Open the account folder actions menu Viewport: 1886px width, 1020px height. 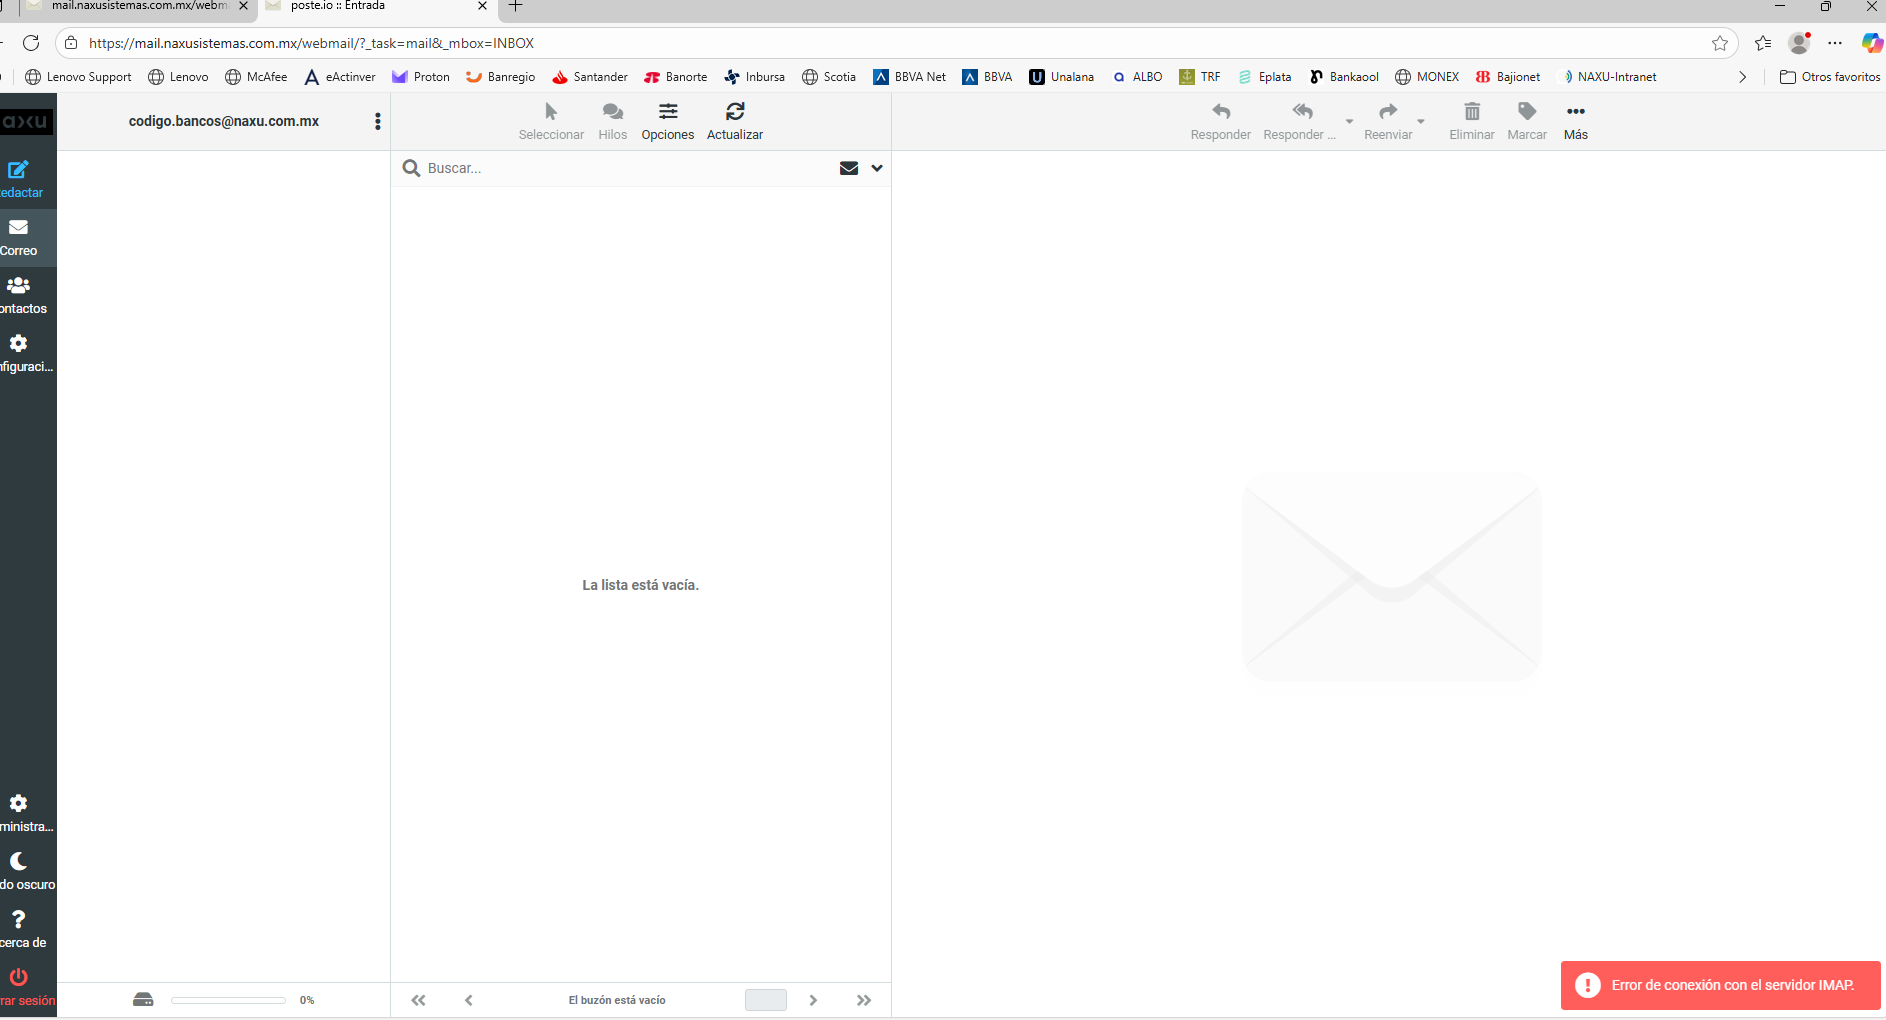[377, 121]
